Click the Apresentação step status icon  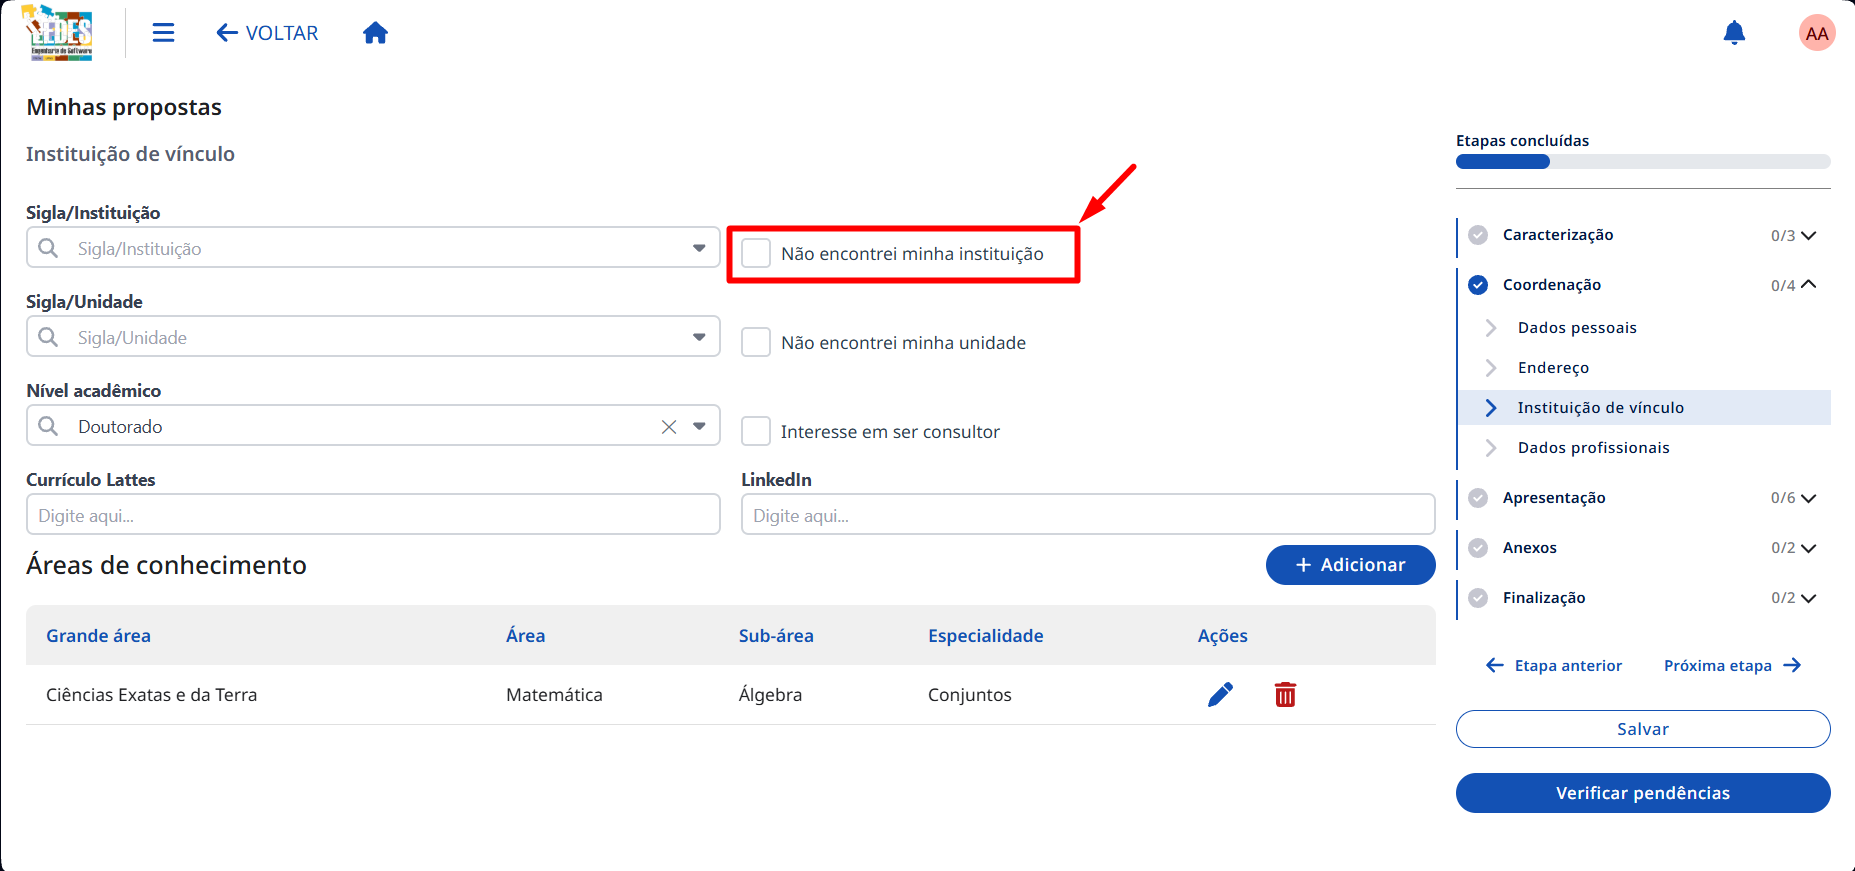click(1478, 498)
